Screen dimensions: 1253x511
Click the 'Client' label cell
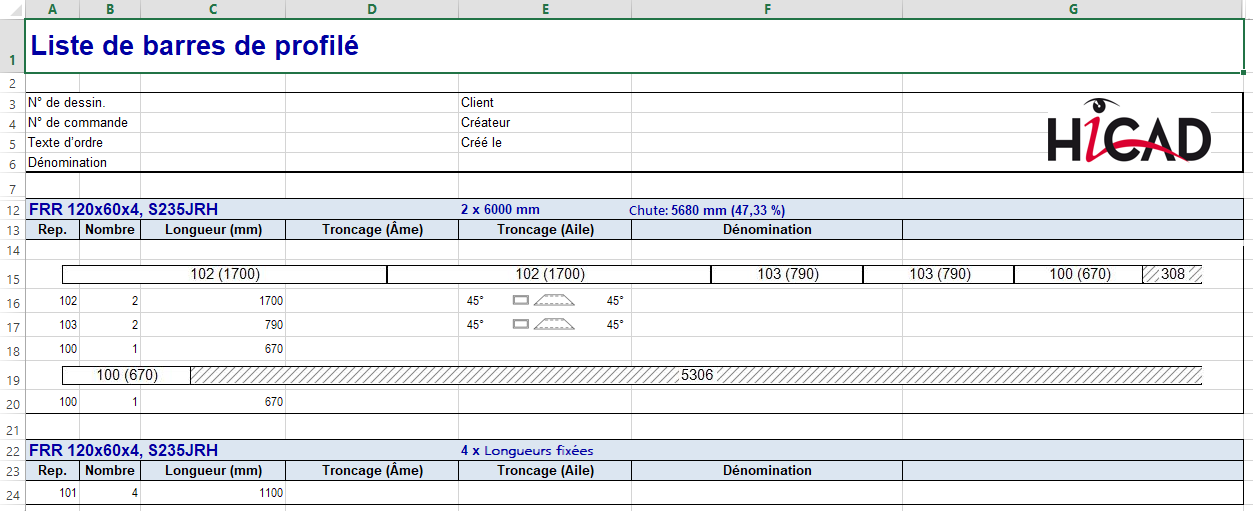(477, 103)
